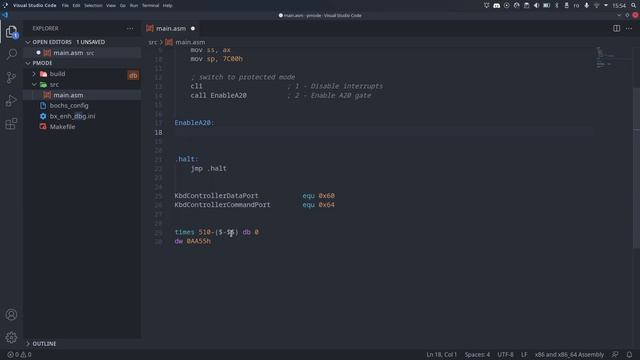This screenshot has height=360, width=640.
Task: Click the unsaved dot on main.asm tab
Action: click(x=193, y=29)
